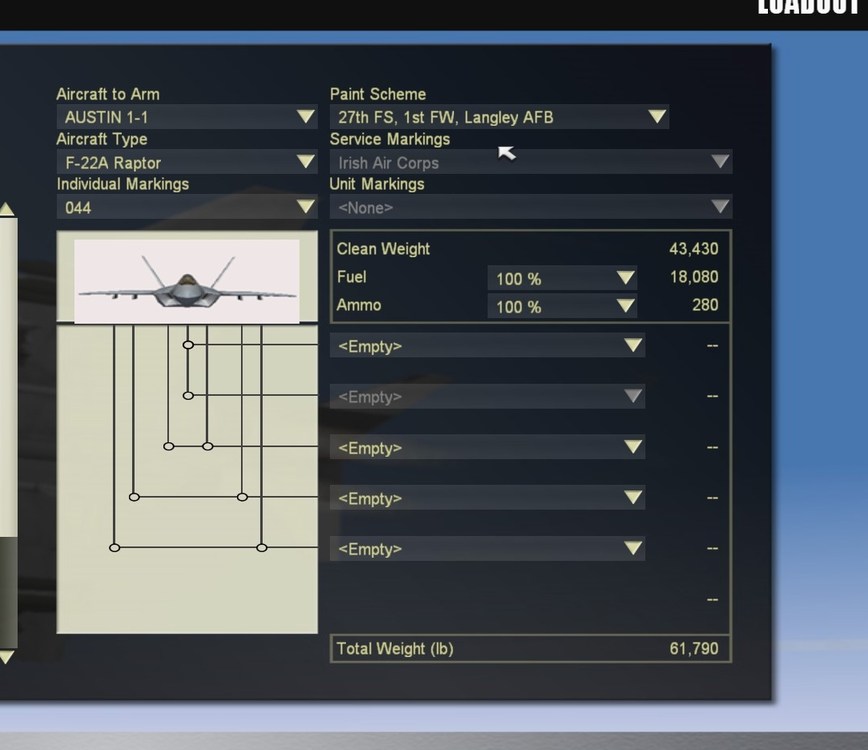This screenshot has width=868, height=750.
Task: Open the Aircraft to Arm dropdown
Action: point(187,117)
